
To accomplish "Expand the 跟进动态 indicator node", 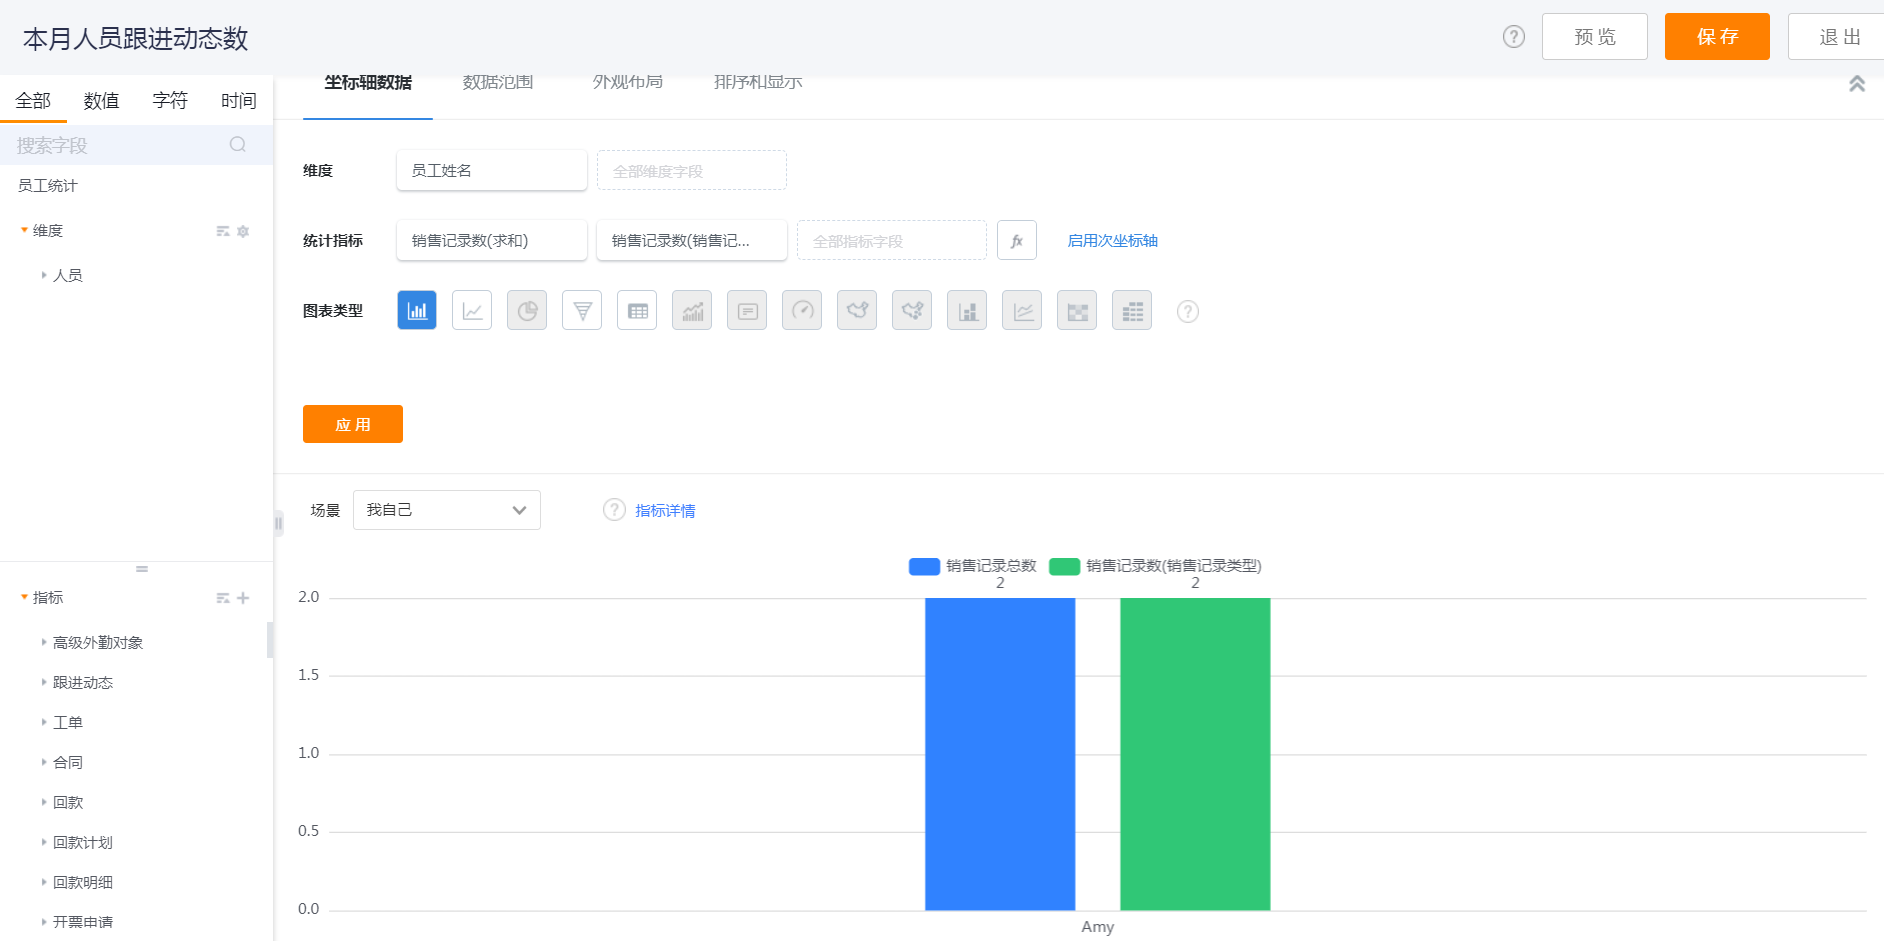I will (44, 682).
